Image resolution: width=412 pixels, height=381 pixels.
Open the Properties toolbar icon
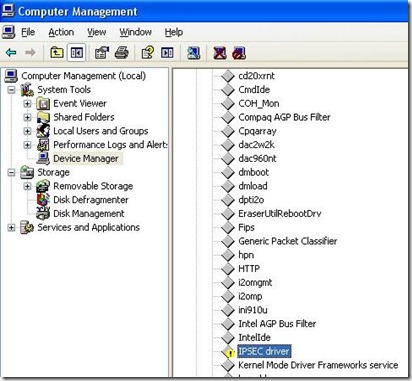(x=102, y=53)
